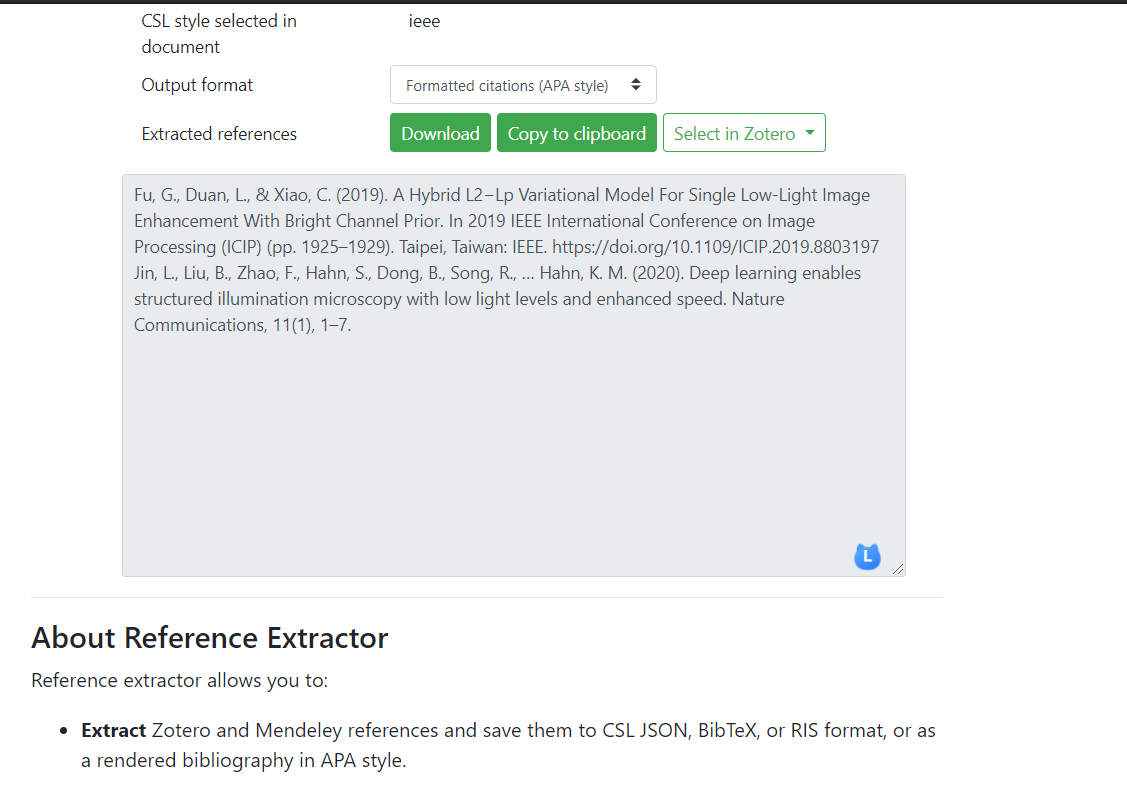Expand the Select in Zotero dropdown

pyautogui.click(x=744, y=132)
